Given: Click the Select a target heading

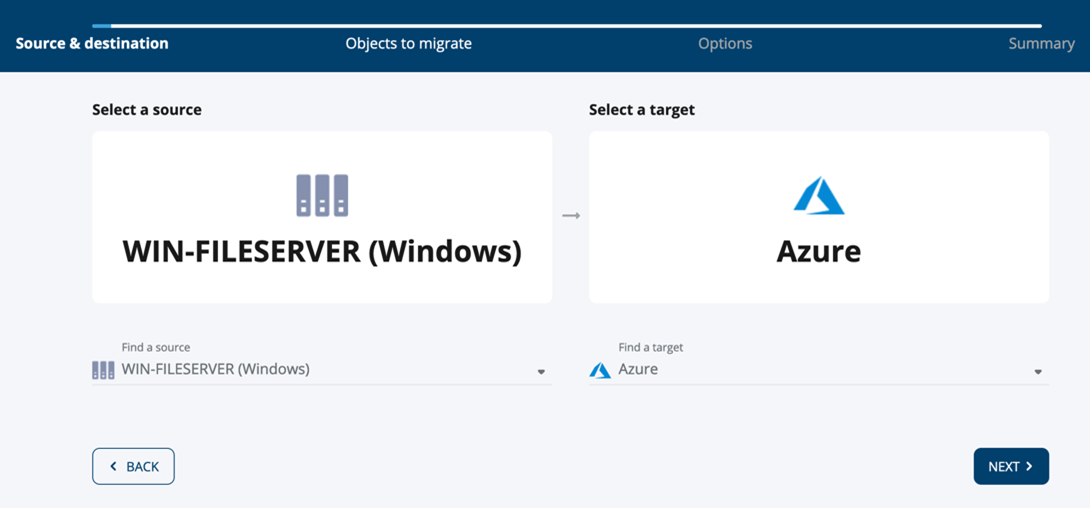Looking at the screenshot, I should (642, 110).
